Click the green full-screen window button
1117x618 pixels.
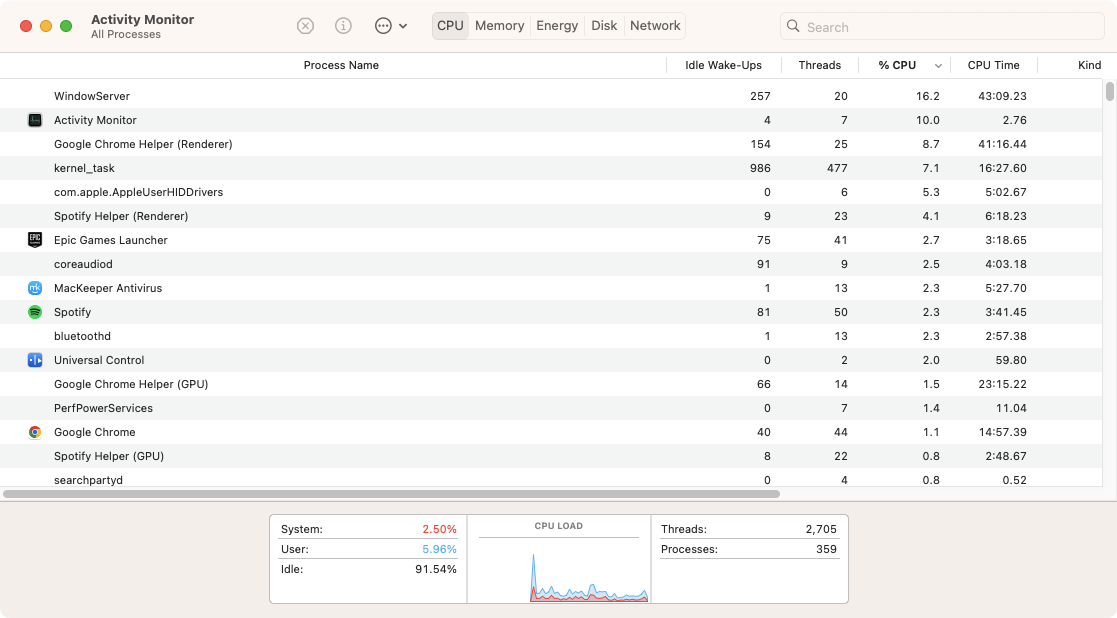pos(66,26)
